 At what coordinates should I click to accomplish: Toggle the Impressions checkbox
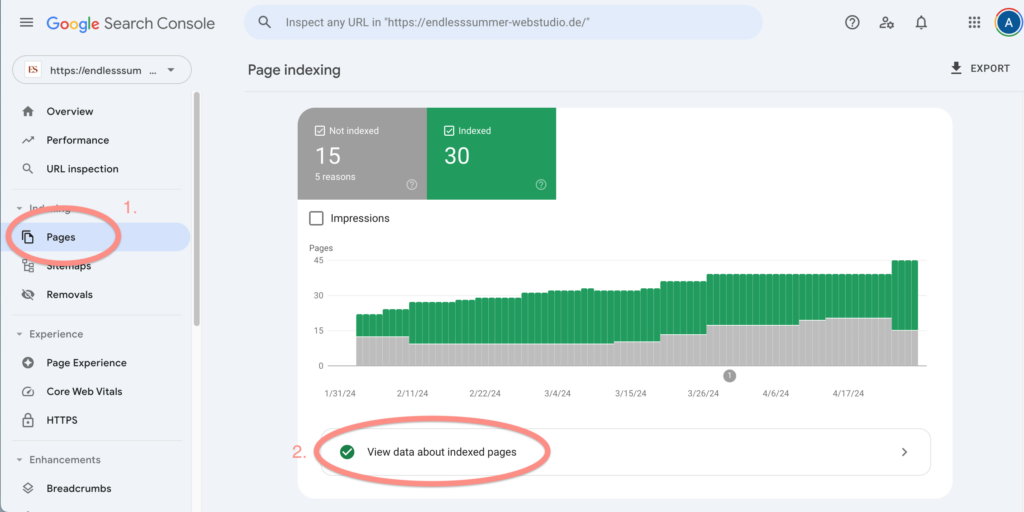pos(317,218)
